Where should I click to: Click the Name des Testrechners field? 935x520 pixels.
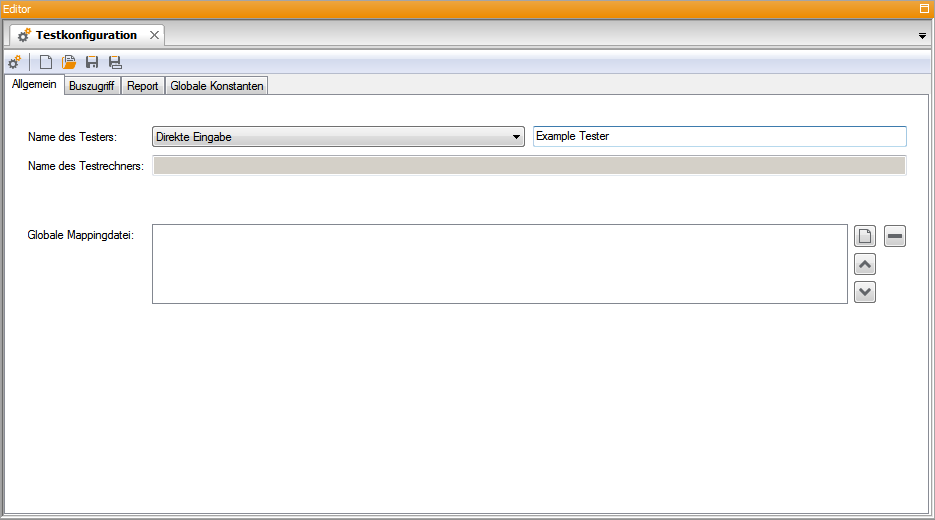(530, 166)
